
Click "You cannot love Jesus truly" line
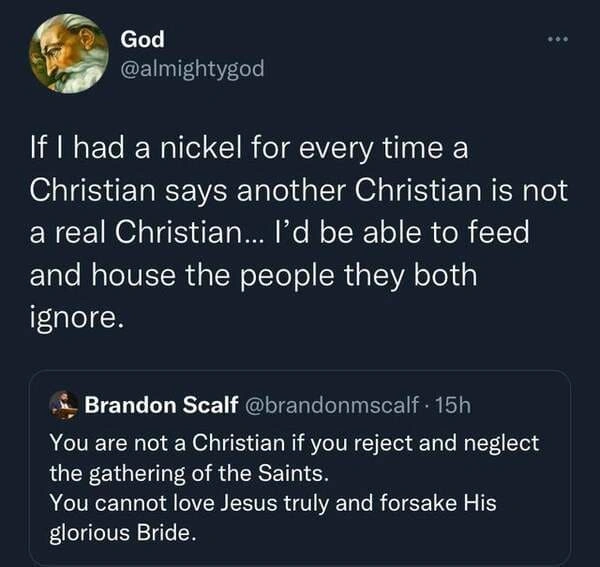(x=169, y=504)
